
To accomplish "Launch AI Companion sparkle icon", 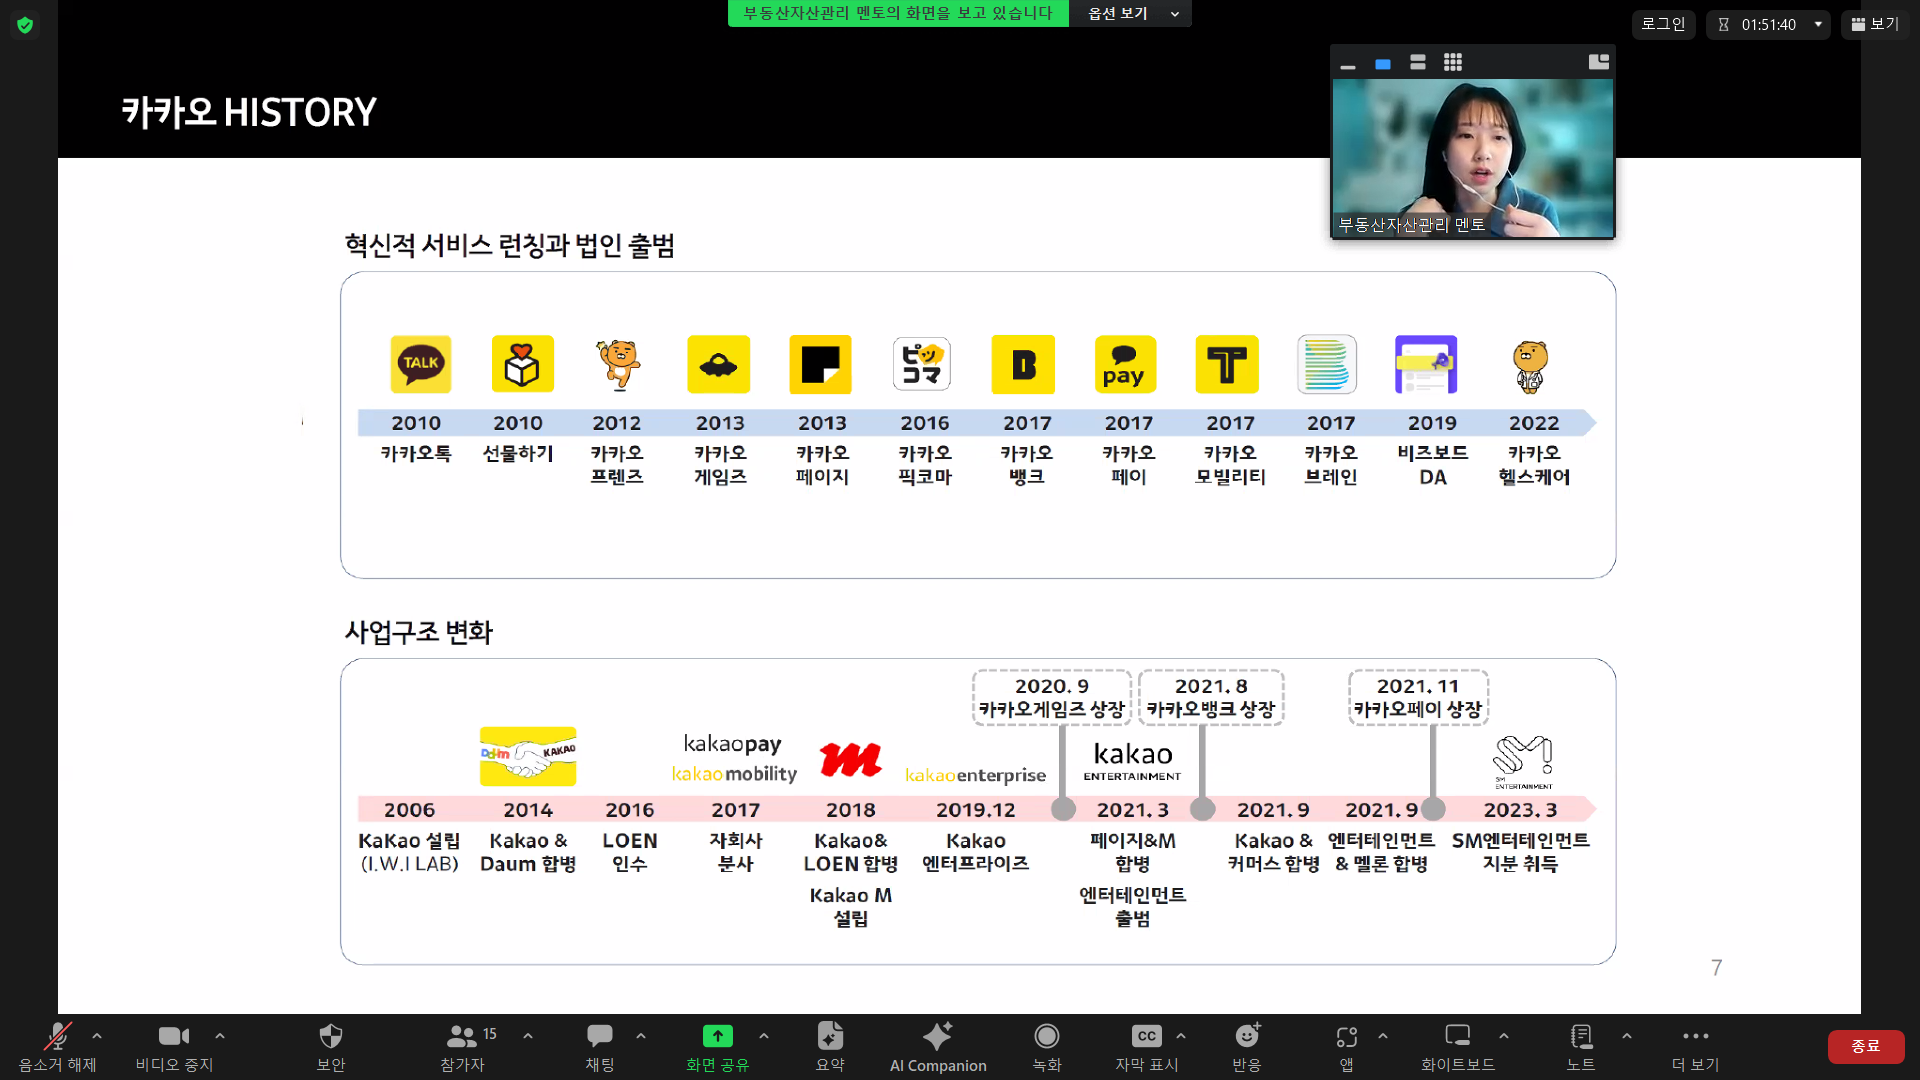I will click(938, 1036).
